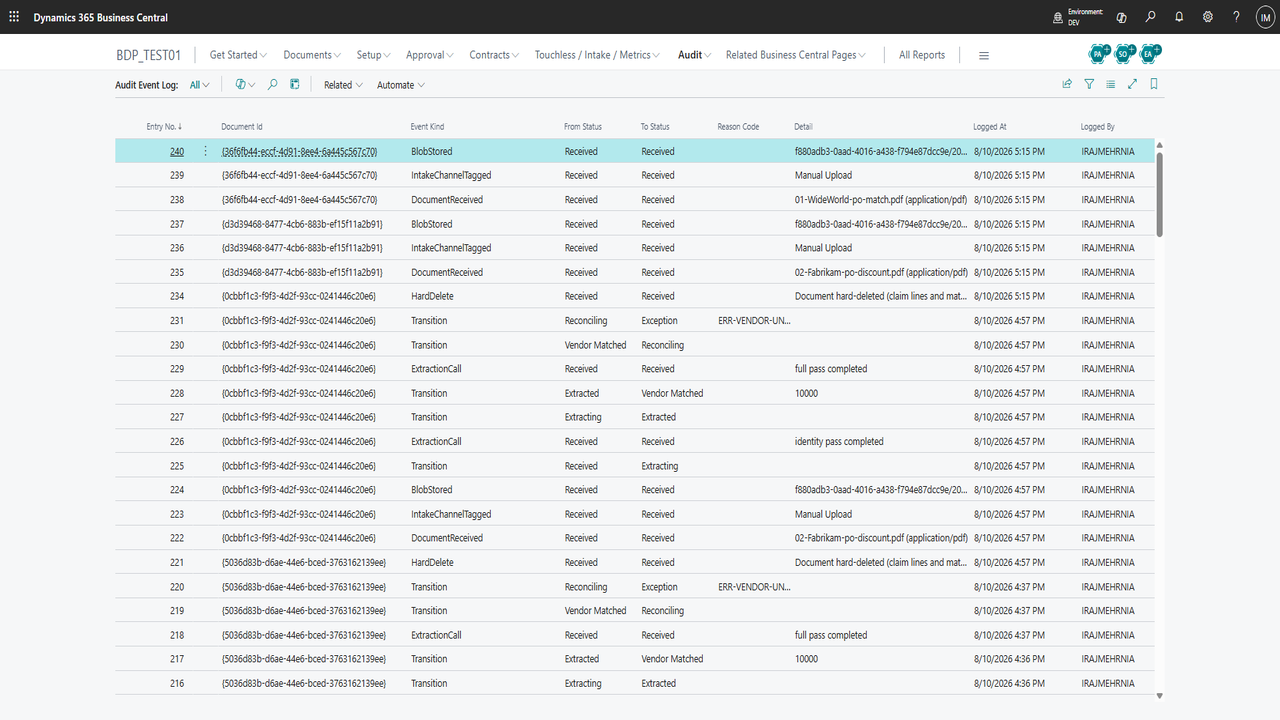The width and height of the screenshot is (1280, 720).
Task: Click the Document Id column header
Action: point(242,127)
